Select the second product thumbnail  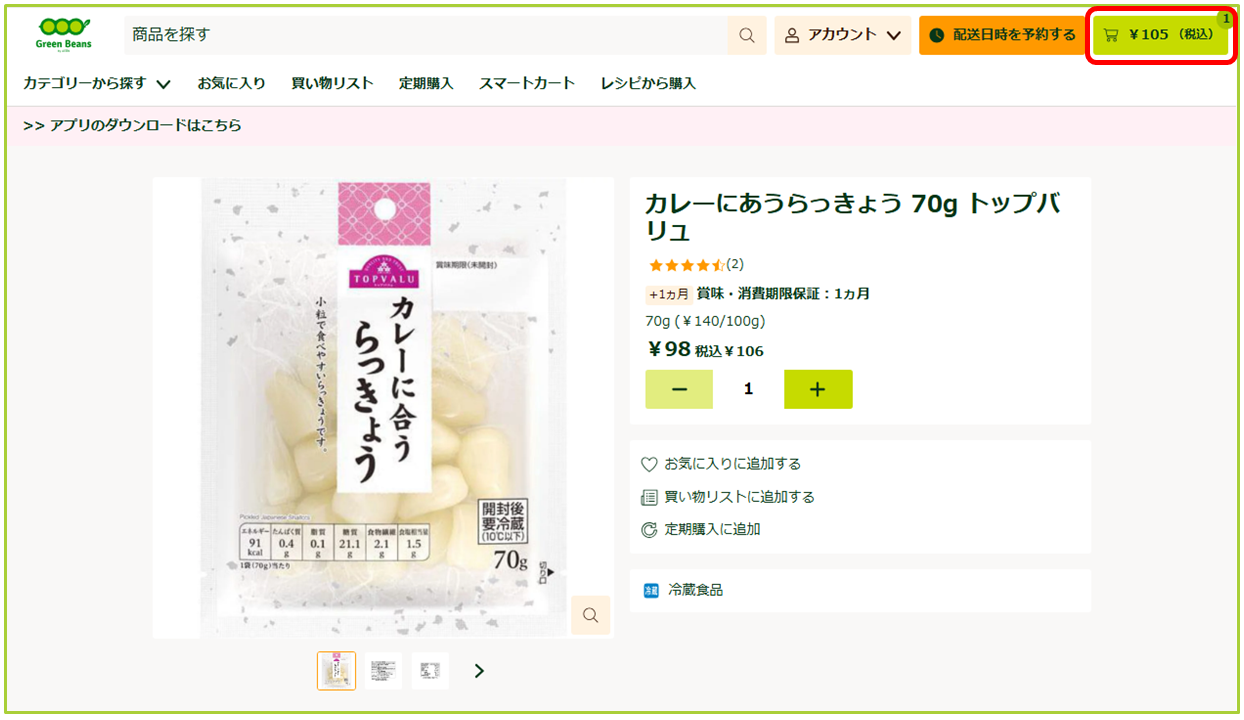pos(383,671)
